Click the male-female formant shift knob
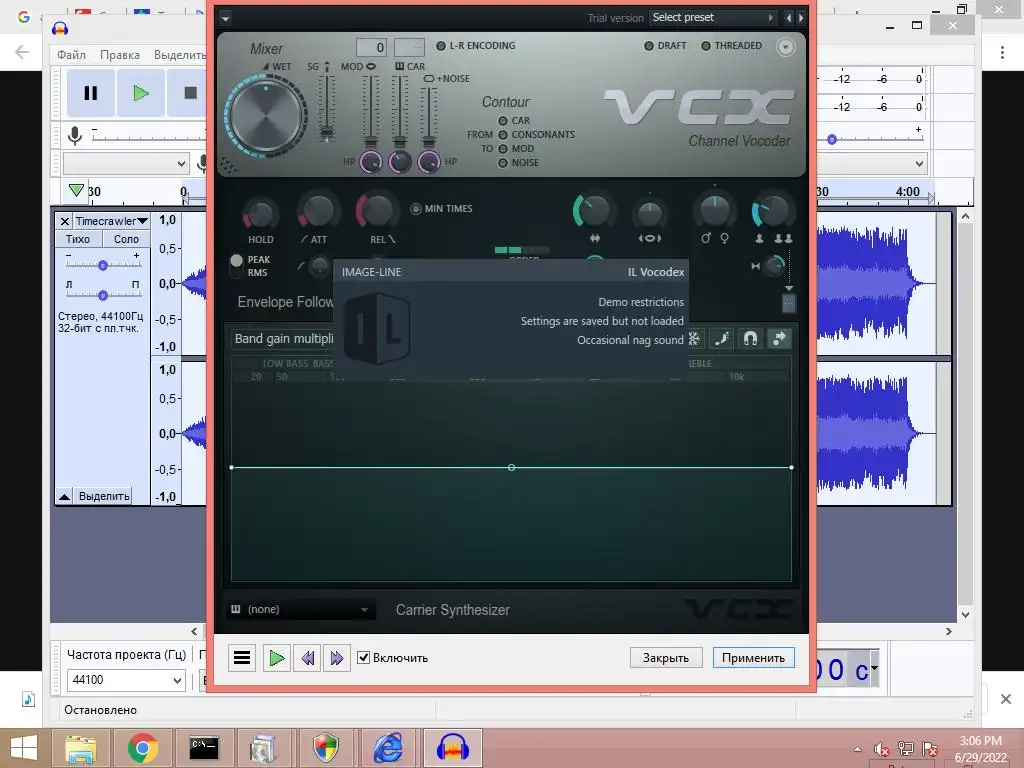 714,211
